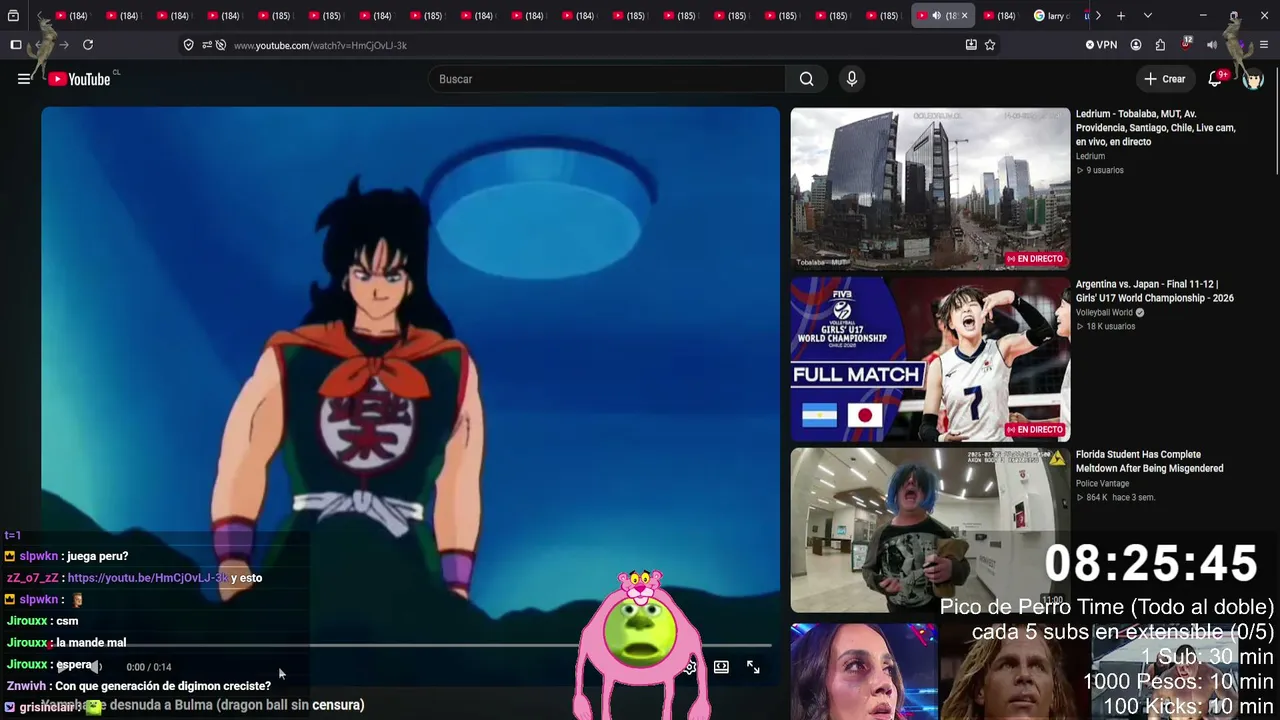Screen dimensions: 1280x720
Task: Expand the tab search dropdown
Action: pyautogui.click(x=1147, y=16)
